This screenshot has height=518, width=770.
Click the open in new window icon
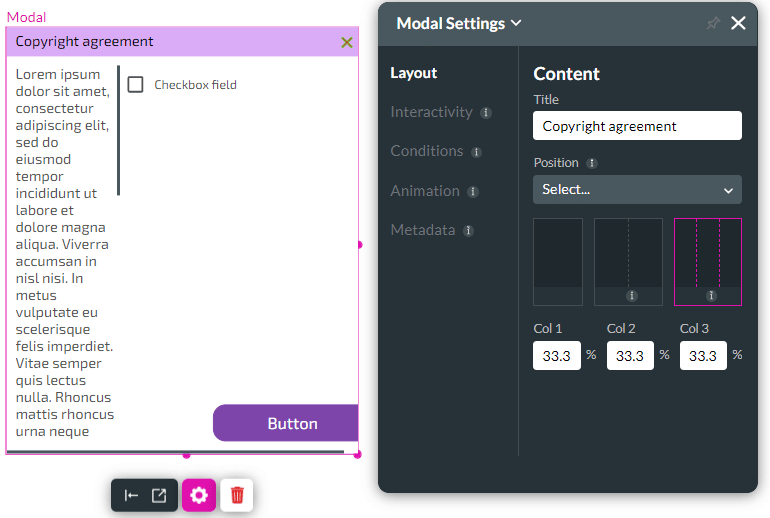coord(159,495)
